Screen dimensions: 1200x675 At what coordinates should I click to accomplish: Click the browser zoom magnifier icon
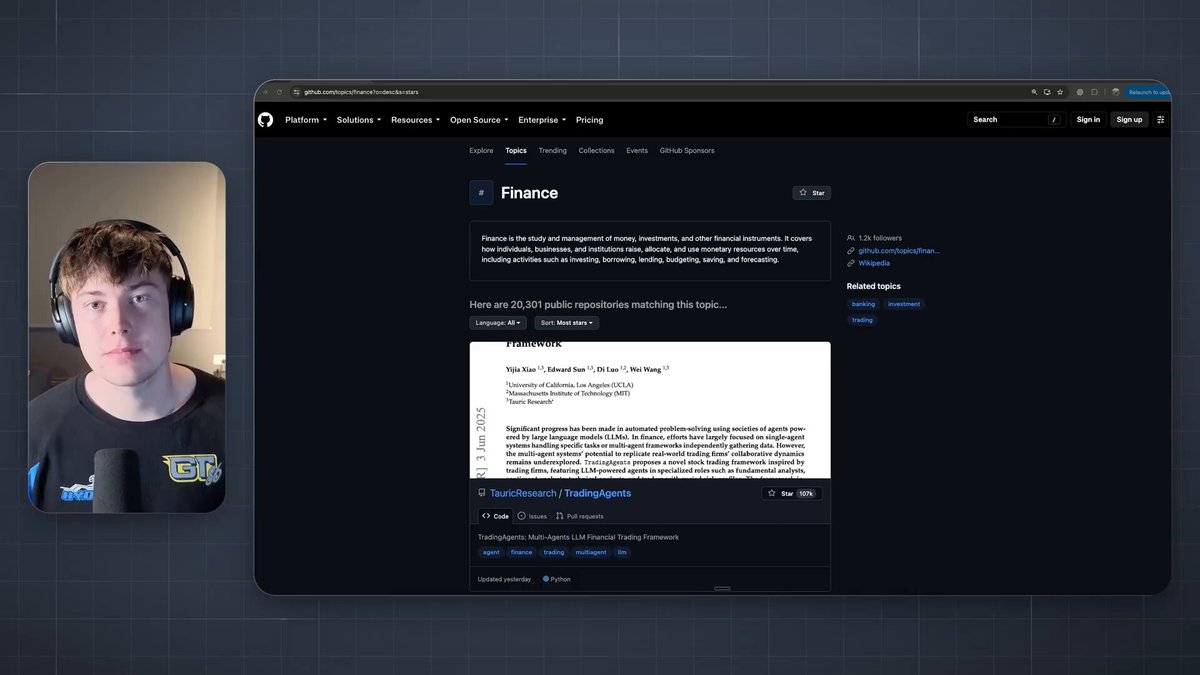[1034, 92]
